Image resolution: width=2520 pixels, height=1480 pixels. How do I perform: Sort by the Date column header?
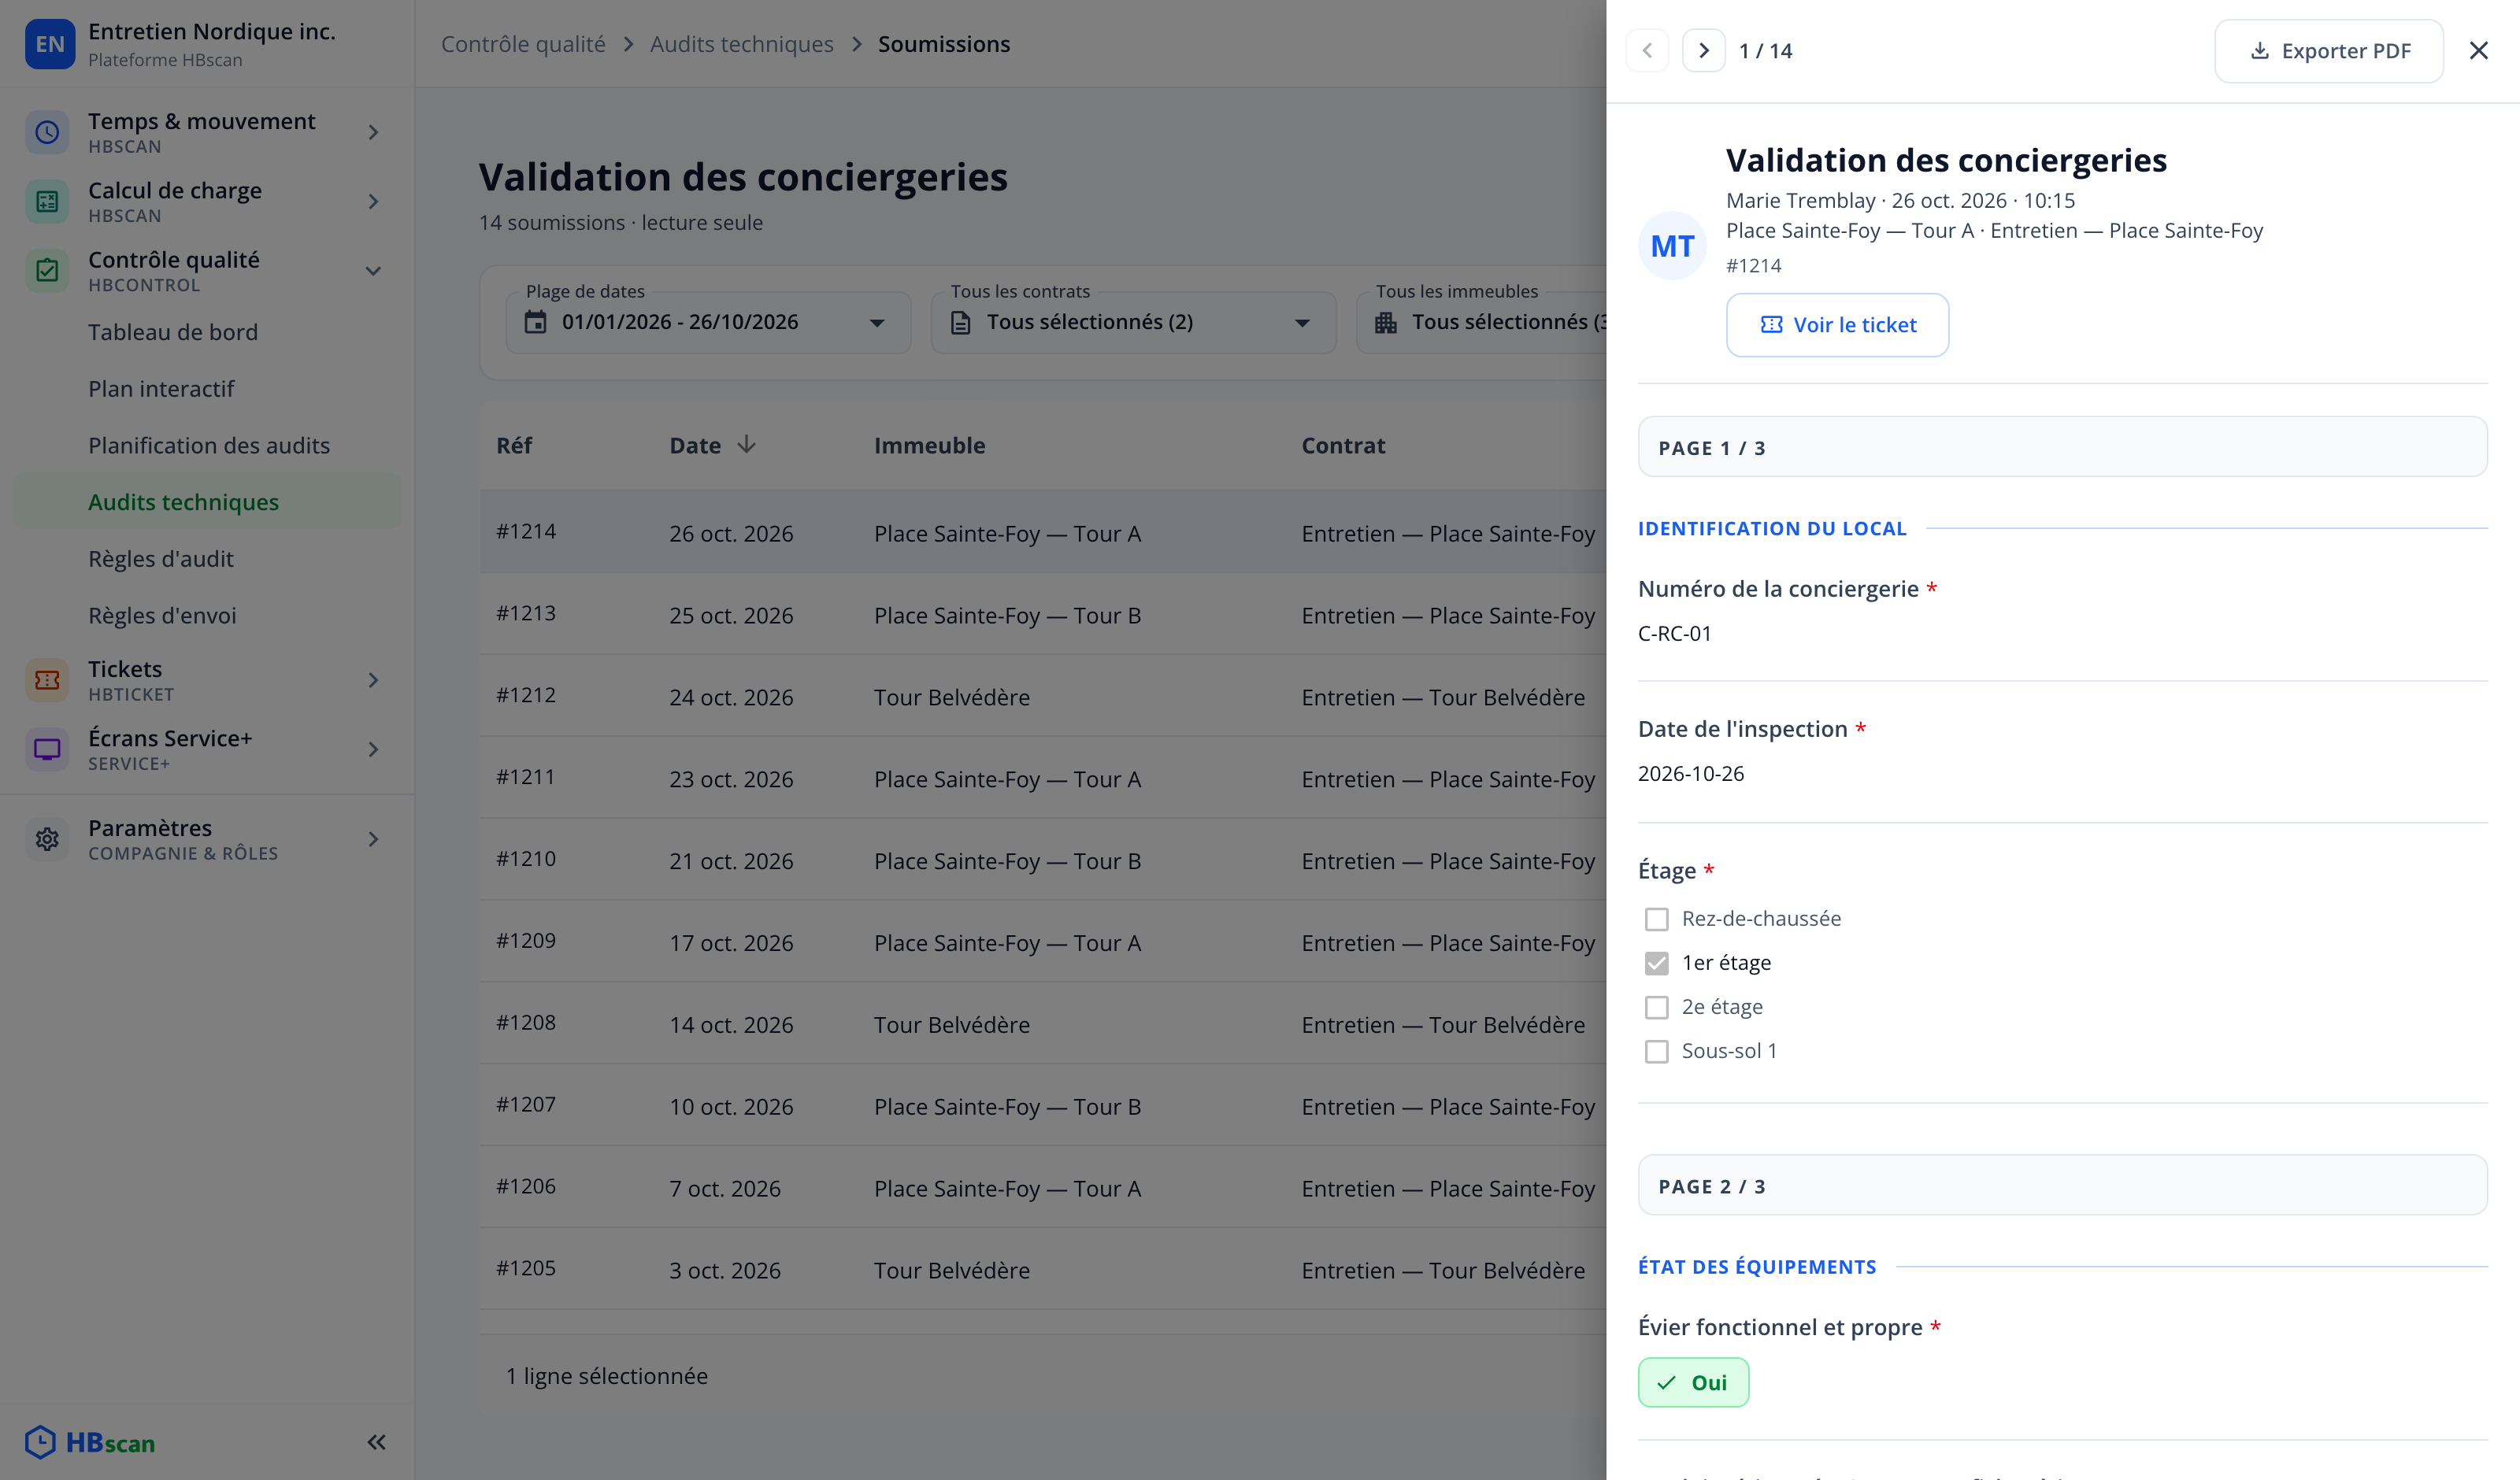click(x=695, y=445)
